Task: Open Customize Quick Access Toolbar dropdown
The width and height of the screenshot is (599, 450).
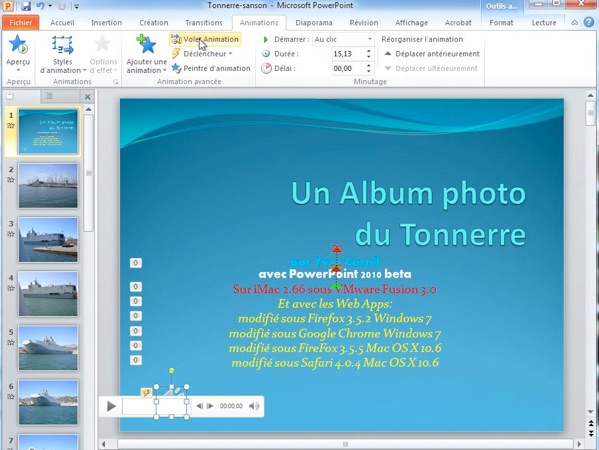Action: [77, 6]
